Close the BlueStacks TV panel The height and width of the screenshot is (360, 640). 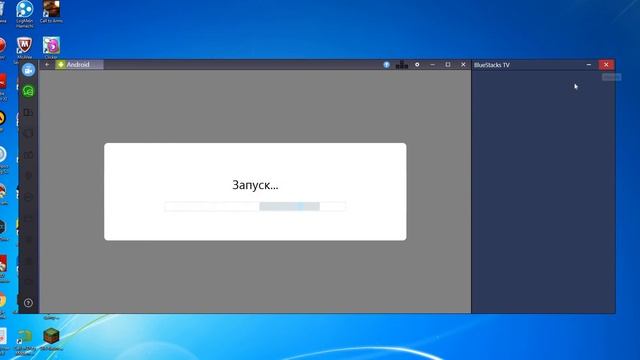tap(606, 64)
